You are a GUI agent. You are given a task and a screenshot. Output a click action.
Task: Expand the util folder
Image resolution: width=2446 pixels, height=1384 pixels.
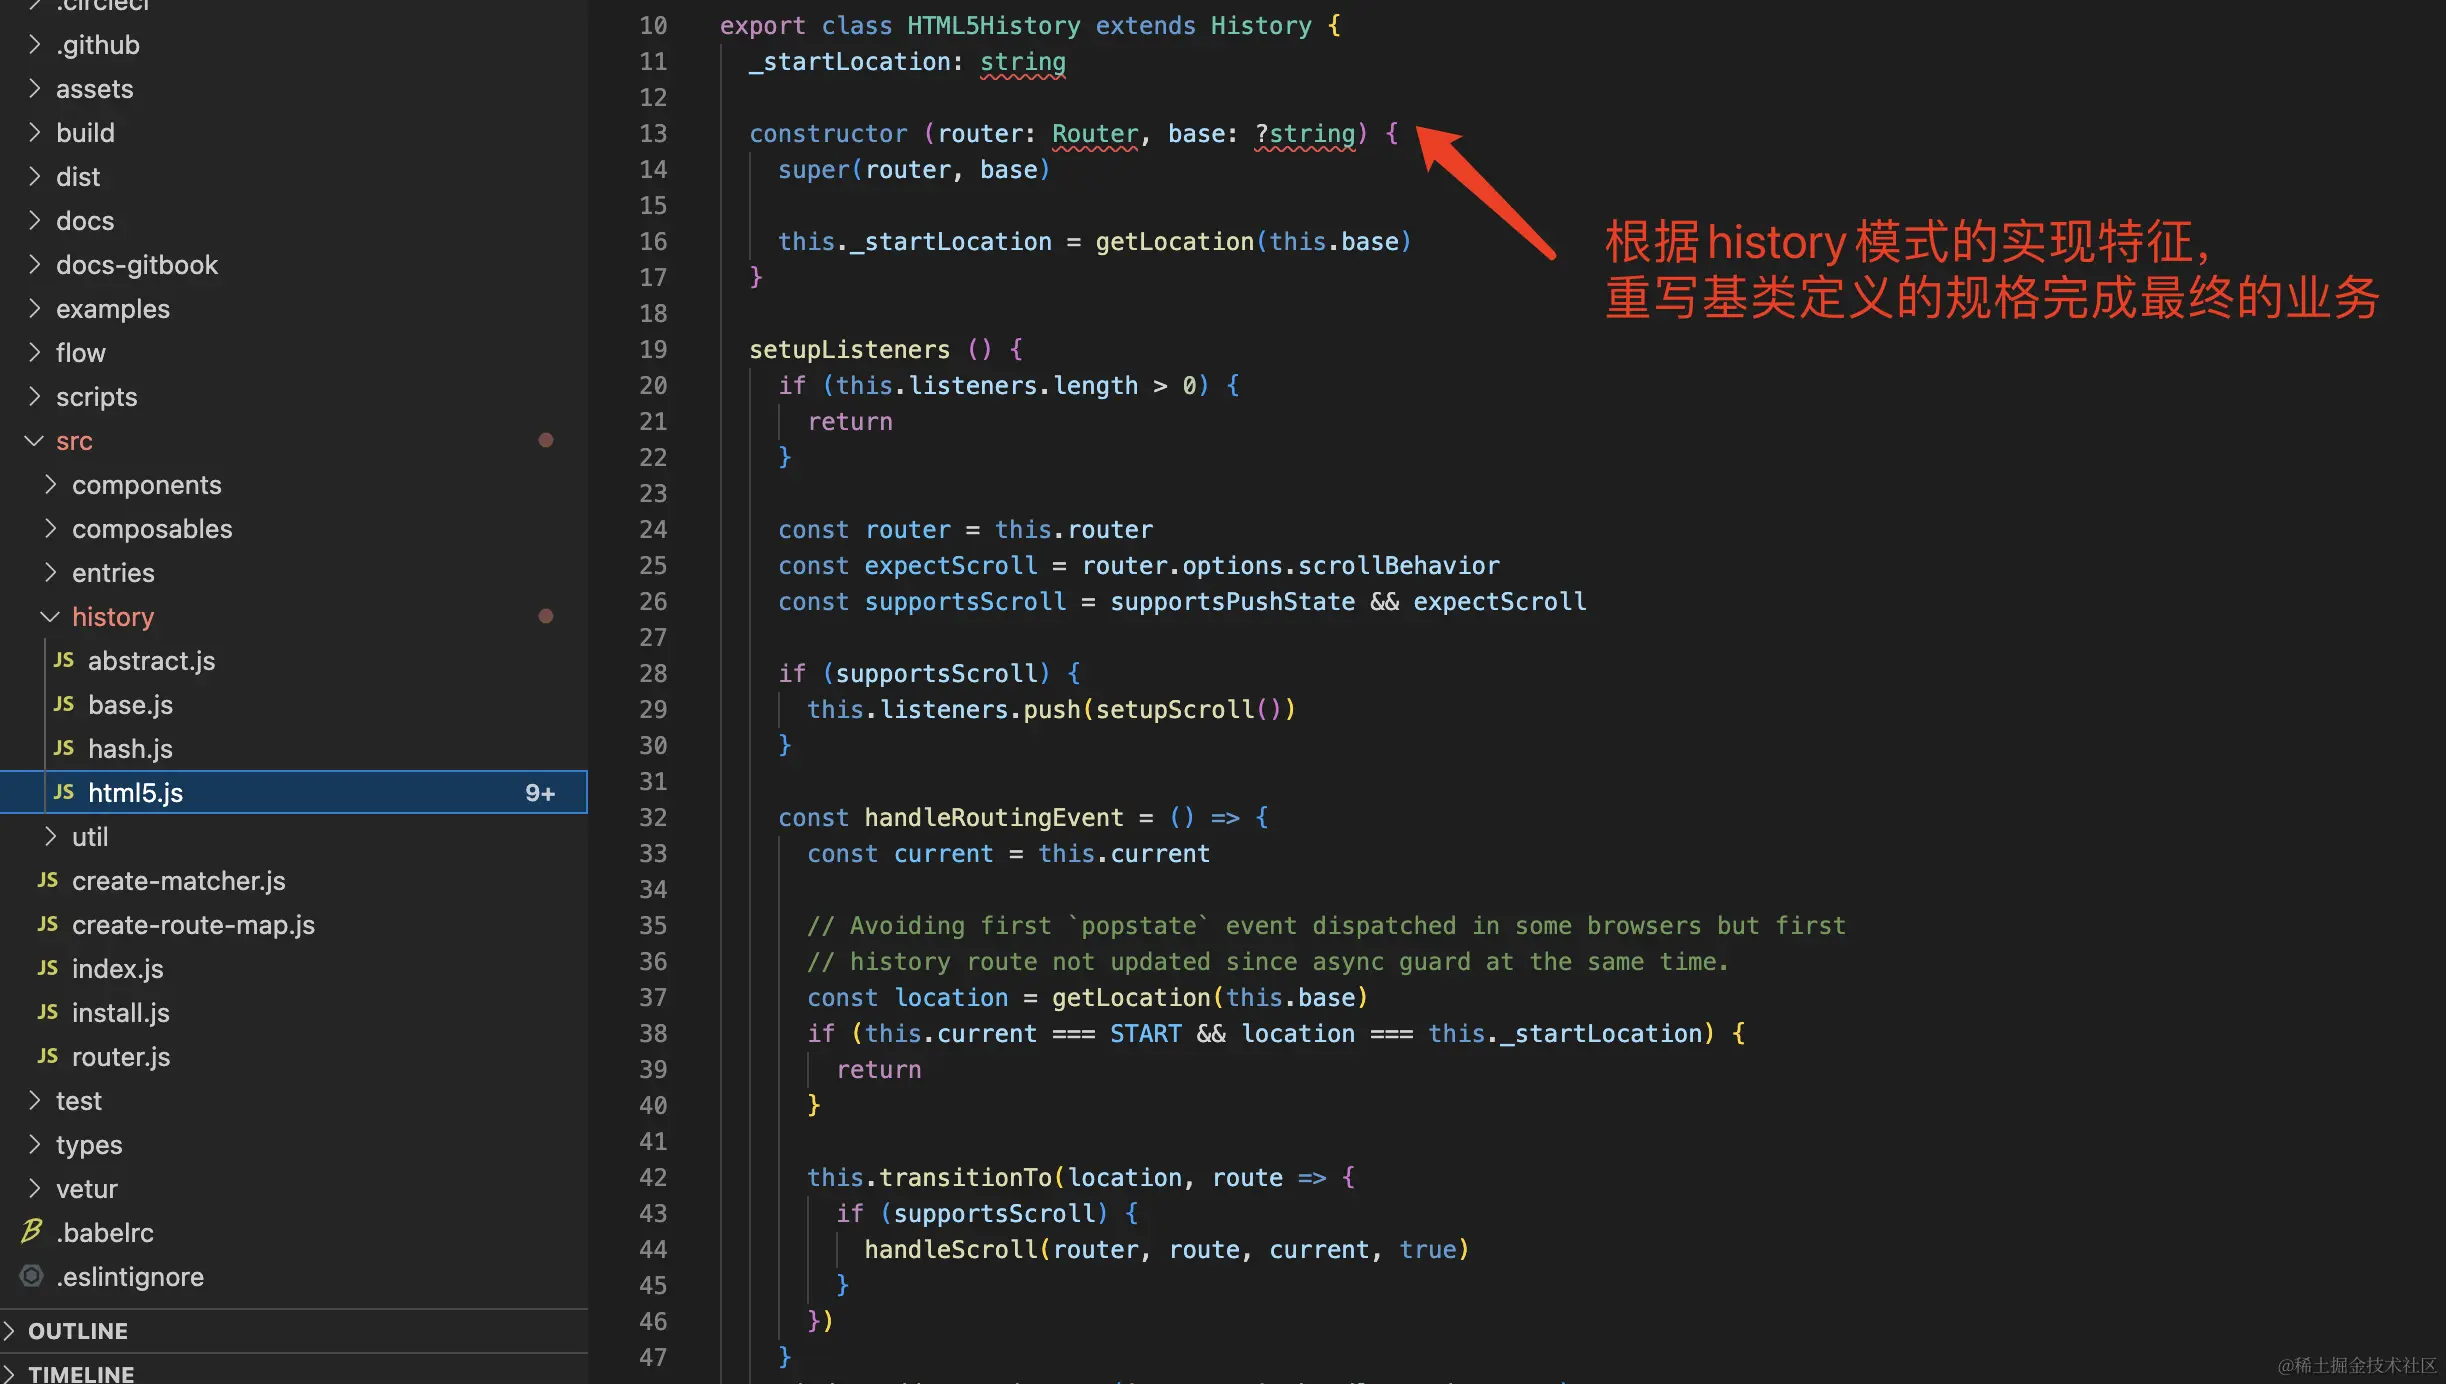click(x=89, y=837)
